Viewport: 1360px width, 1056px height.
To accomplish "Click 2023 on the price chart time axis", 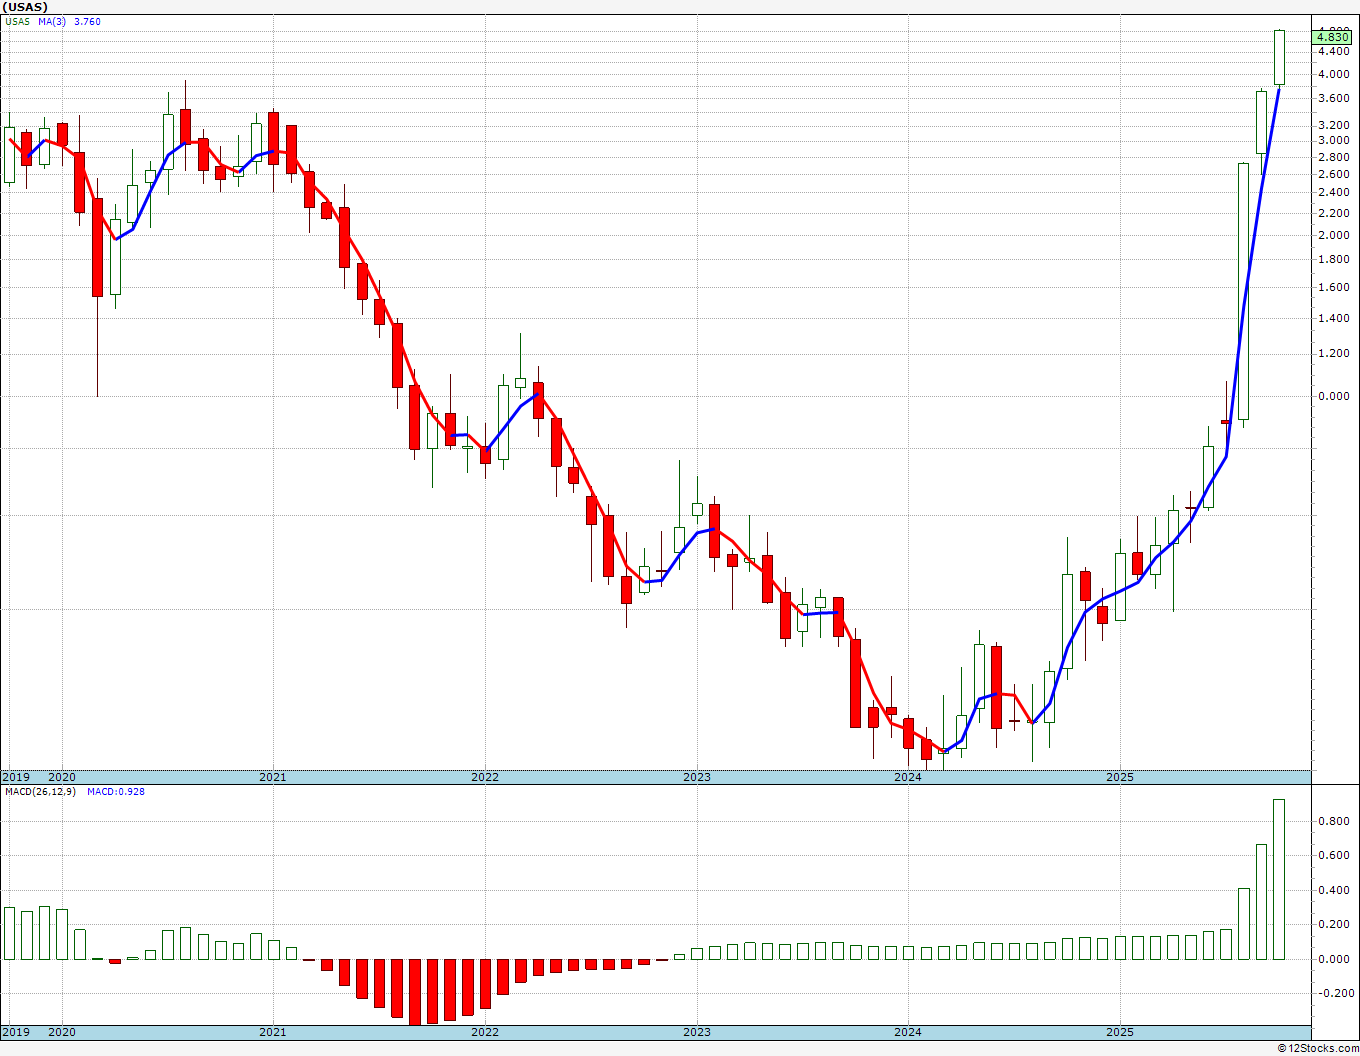I will click(697, 777).
